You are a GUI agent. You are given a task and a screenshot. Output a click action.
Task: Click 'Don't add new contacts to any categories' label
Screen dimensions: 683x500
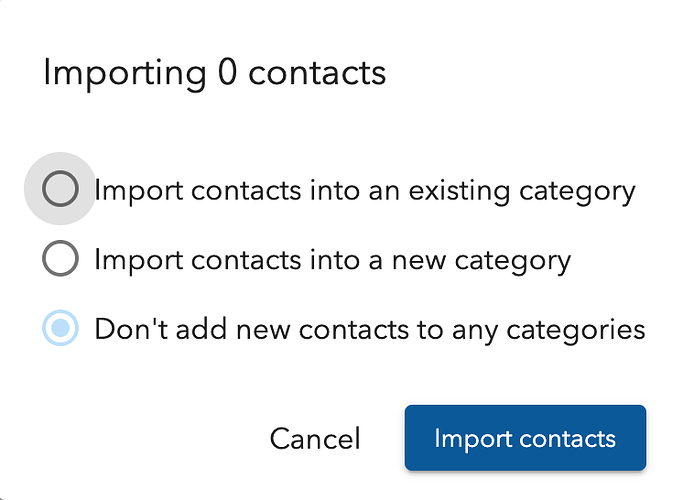point(370,330)
